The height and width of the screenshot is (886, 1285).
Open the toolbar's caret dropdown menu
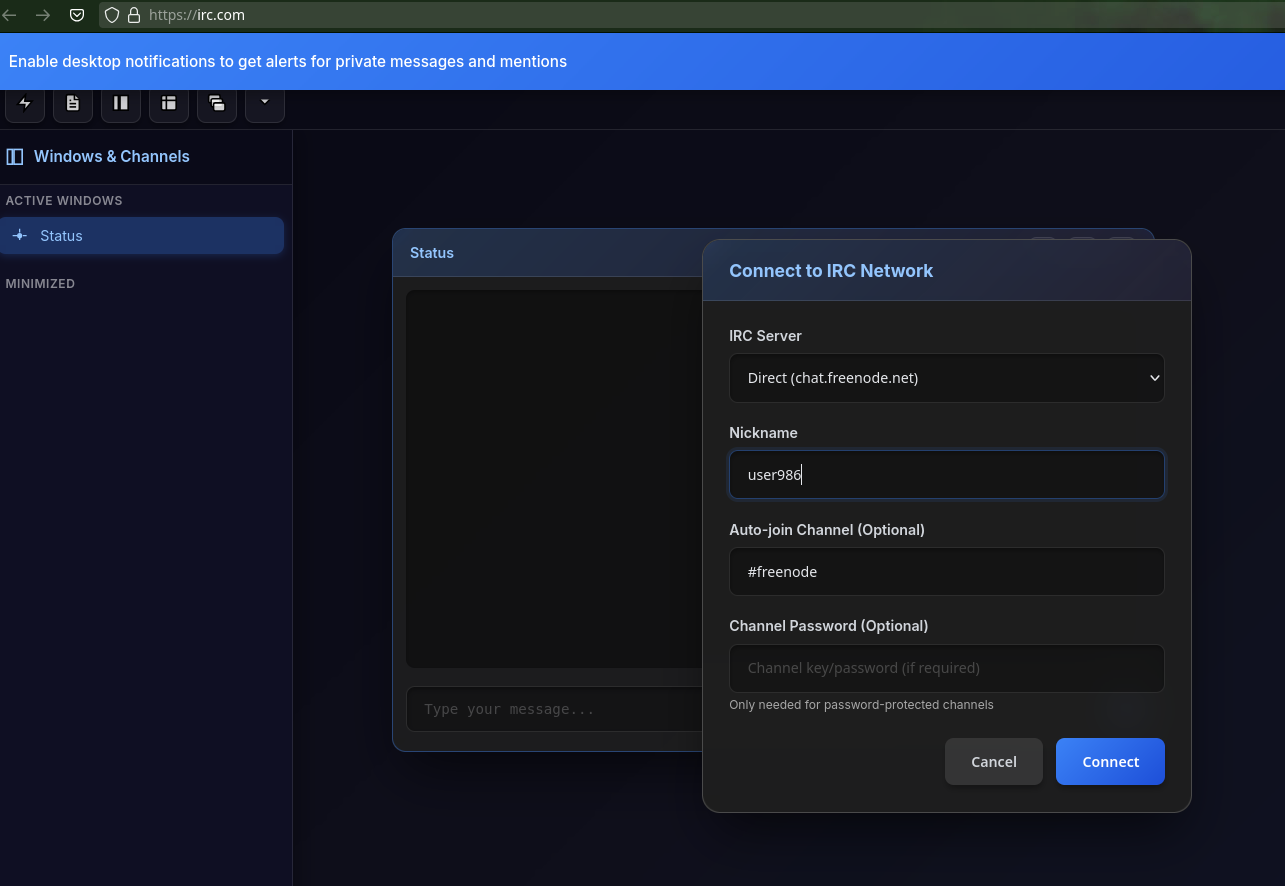tap(265, 102)
